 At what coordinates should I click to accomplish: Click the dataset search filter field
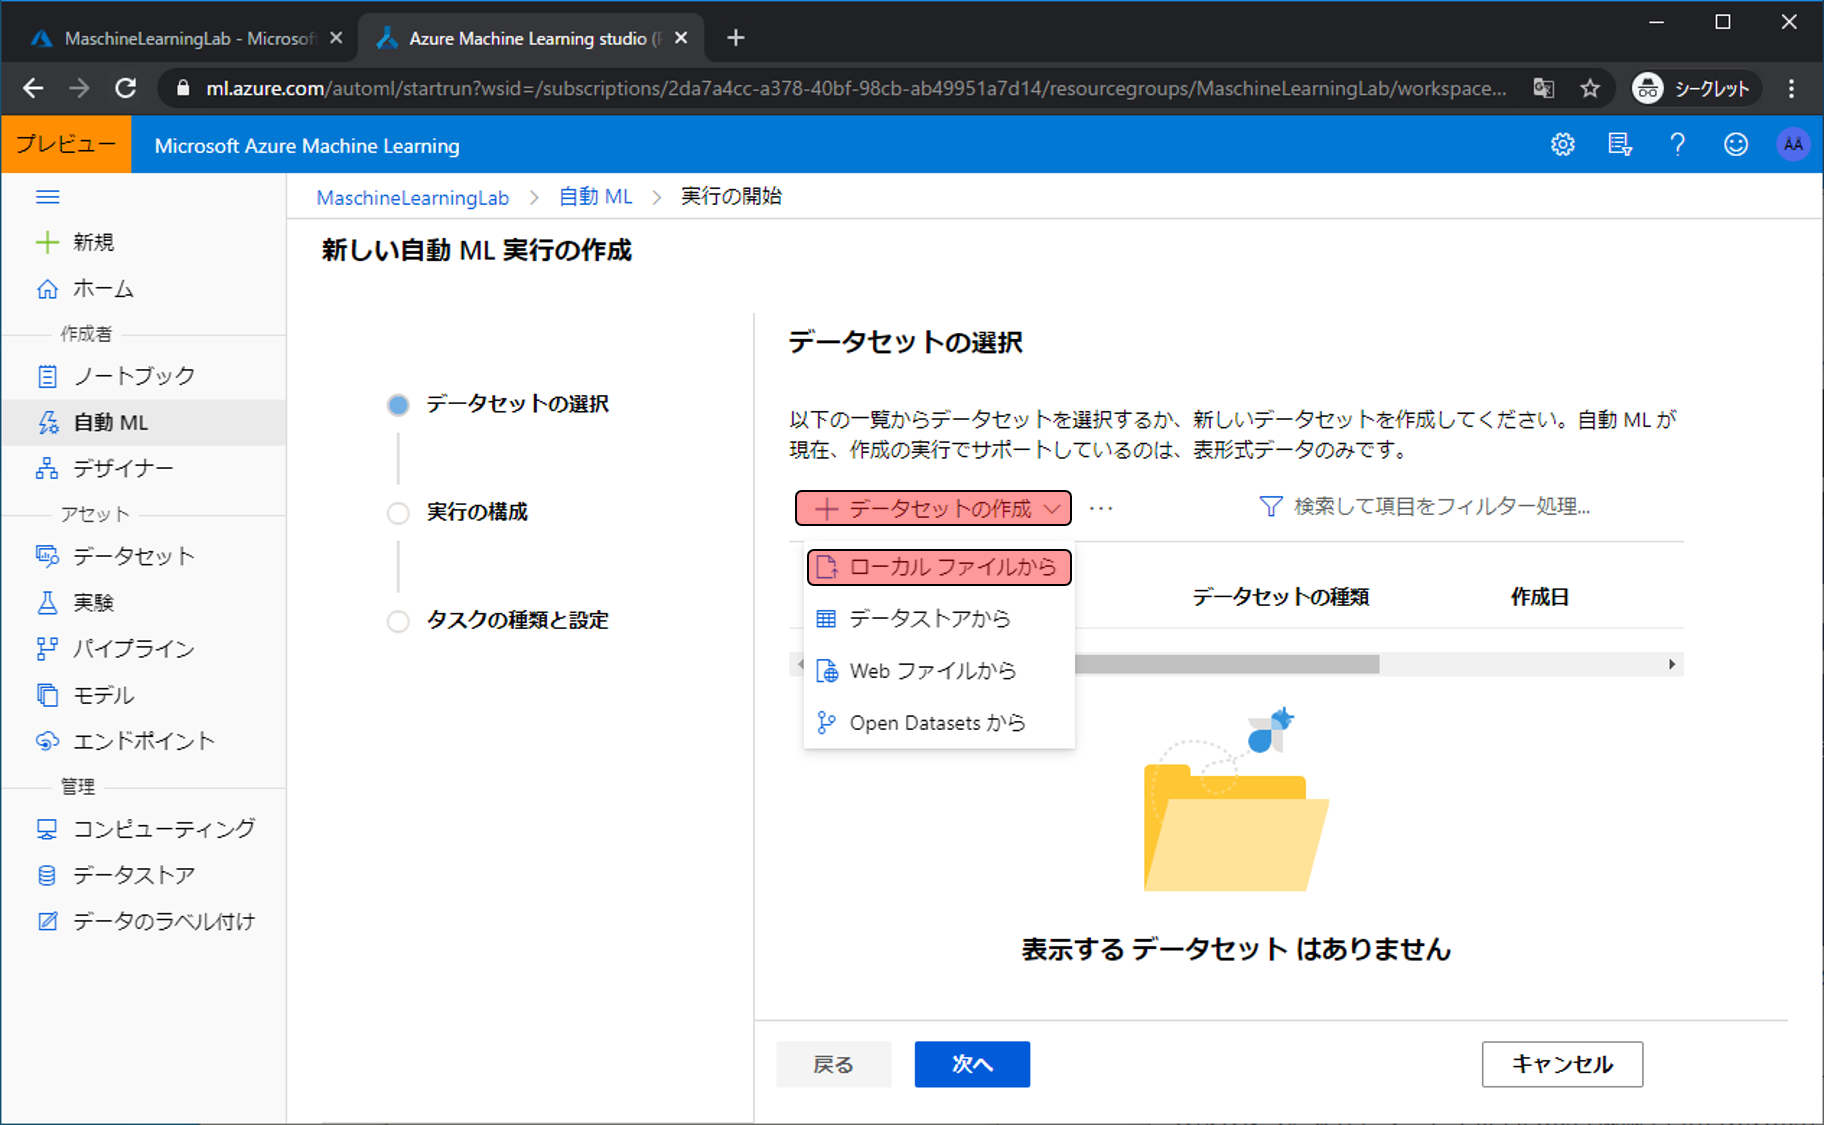(1440, 507)
